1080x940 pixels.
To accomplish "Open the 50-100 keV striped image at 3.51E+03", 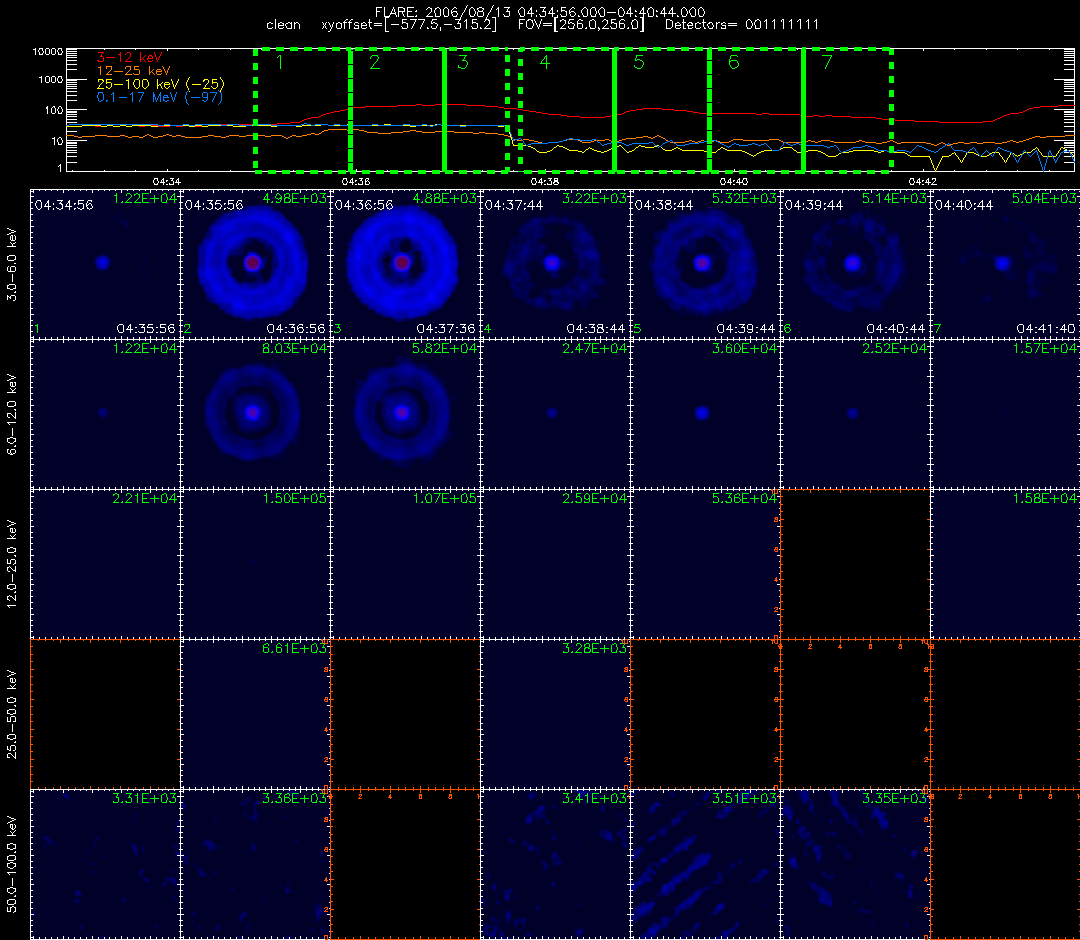I will coord(705,864).
